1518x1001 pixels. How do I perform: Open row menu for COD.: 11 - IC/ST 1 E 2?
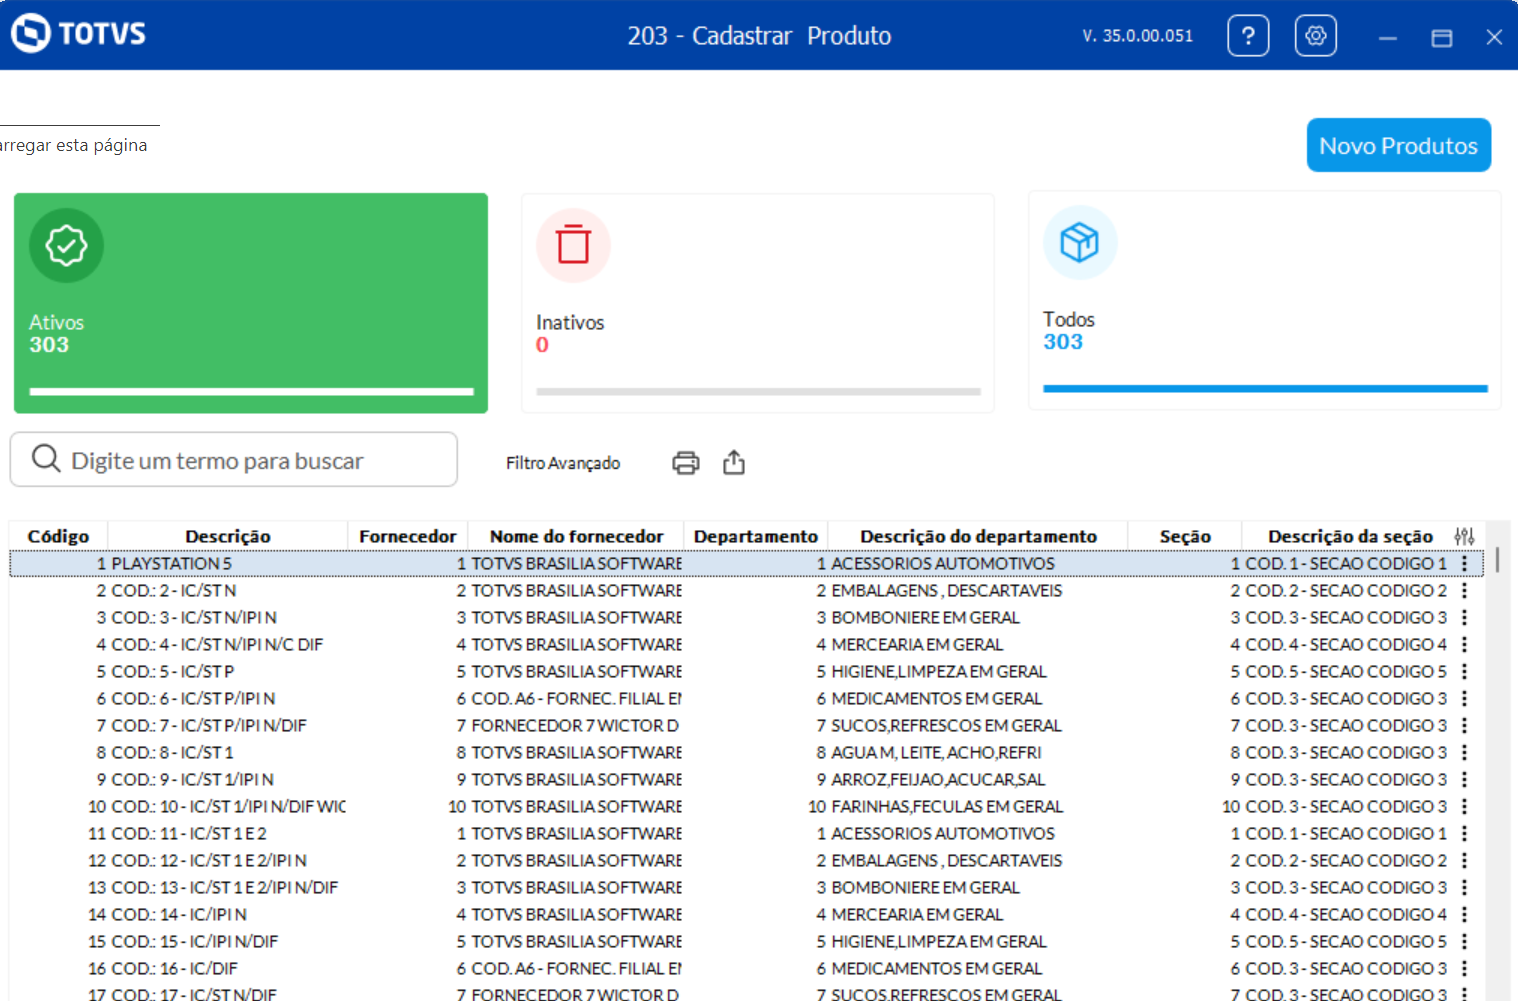tap(1464, 834)
